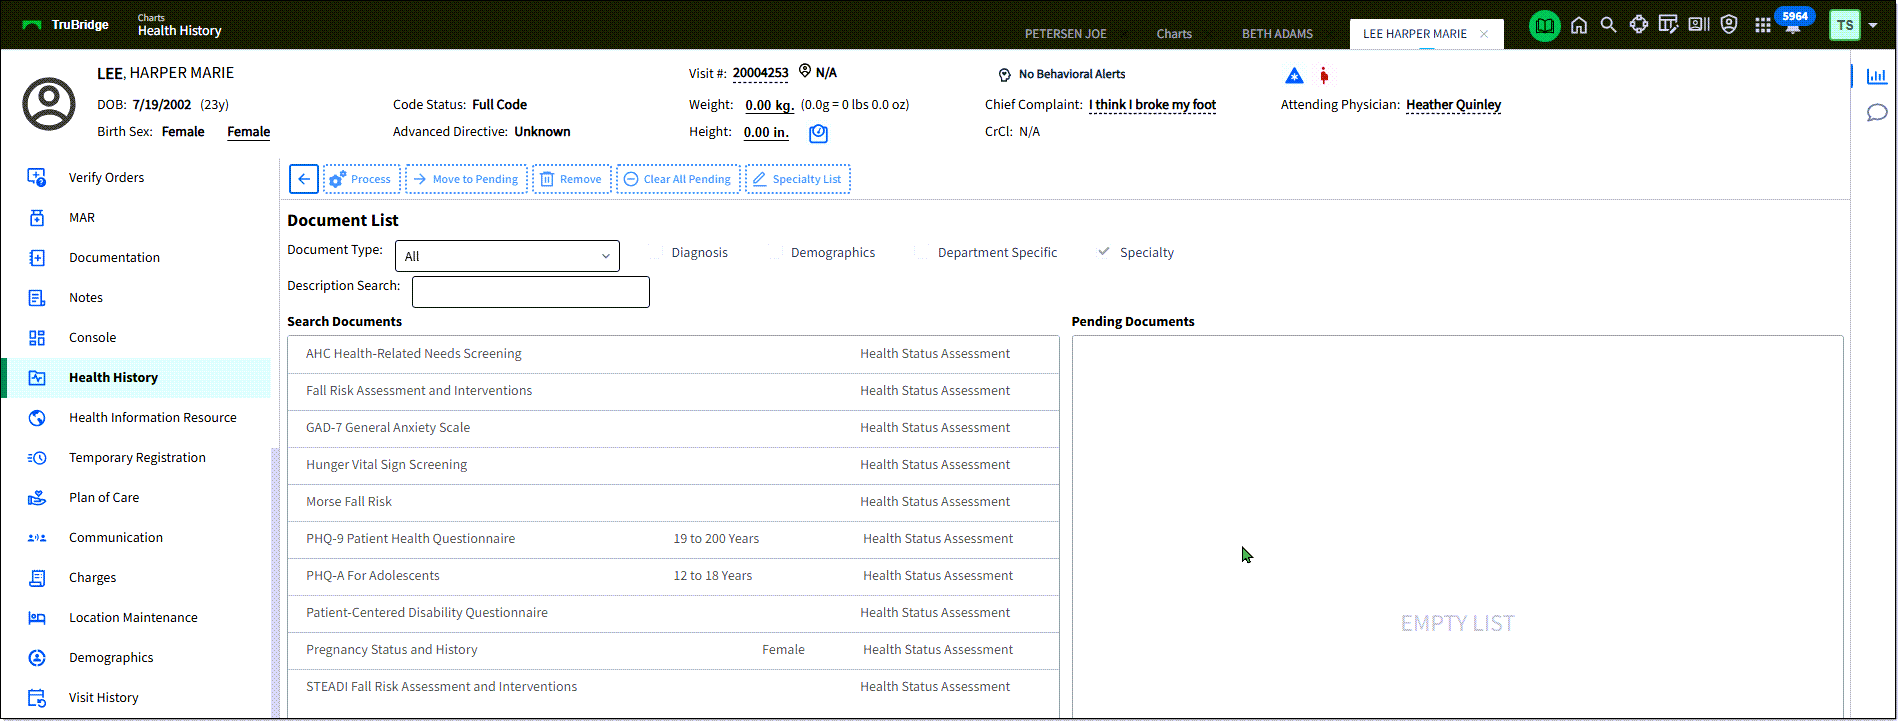Expand the TS user account menu arrow
1901x724 pixels.
pos(1873,26)
